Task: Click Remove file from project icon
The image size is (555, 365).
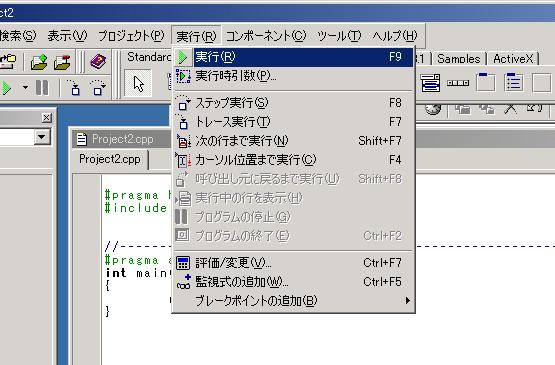Action: 62,62
